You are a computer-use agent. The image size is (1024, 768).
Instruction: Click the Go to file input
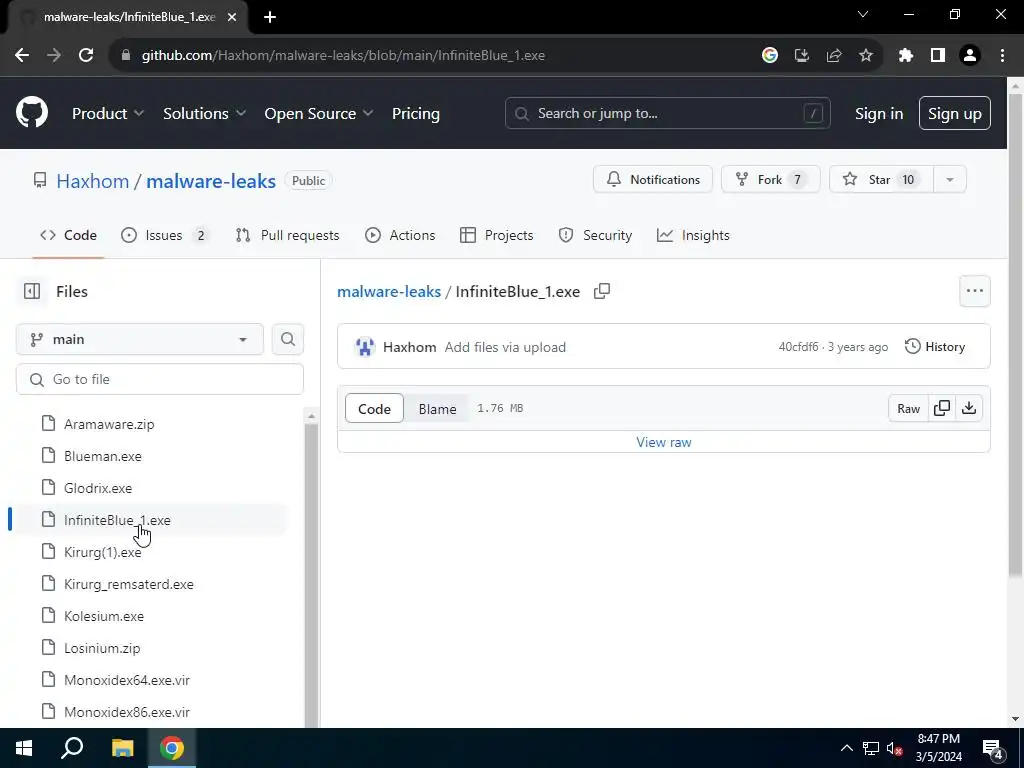pyautogui.click(x=160, y=379)
